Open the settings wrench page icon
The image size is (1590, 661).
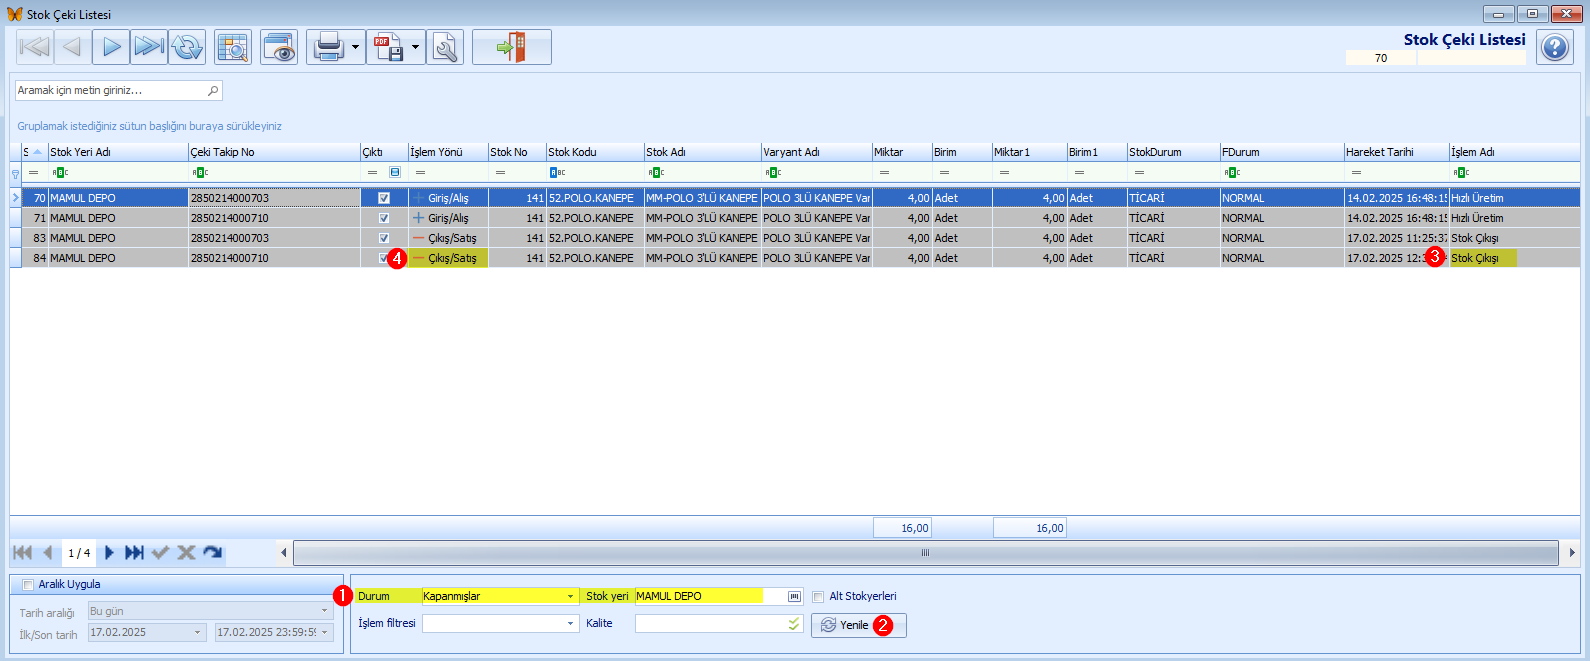(x=445, y=47)
